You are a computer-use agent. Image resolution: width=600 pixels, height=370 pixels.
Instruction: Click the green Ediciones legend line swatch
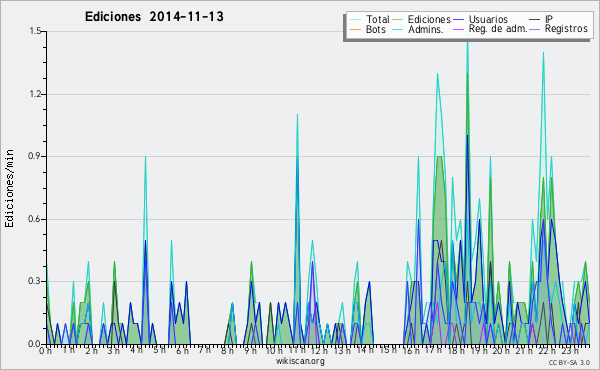click(398, 20)
